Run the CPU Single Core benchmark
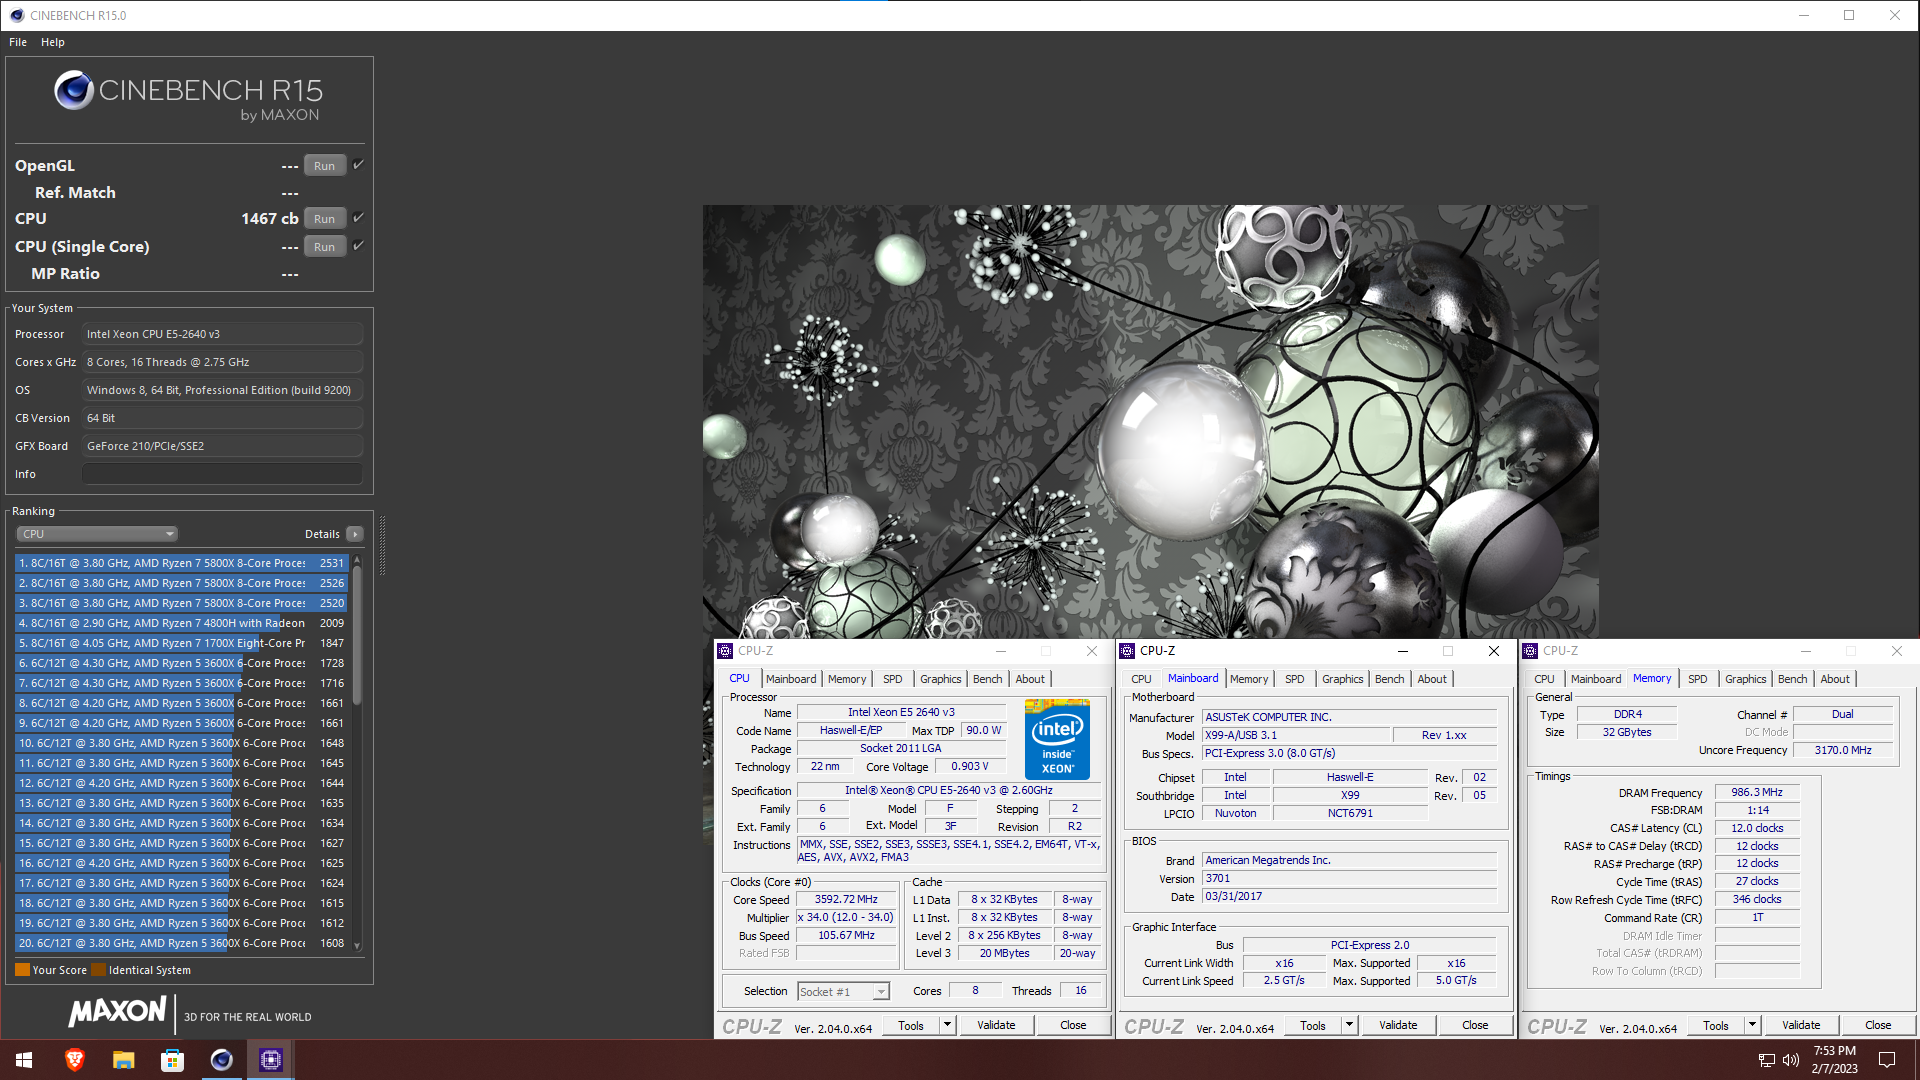The image size is (1920, 1080). click(325, 247)
